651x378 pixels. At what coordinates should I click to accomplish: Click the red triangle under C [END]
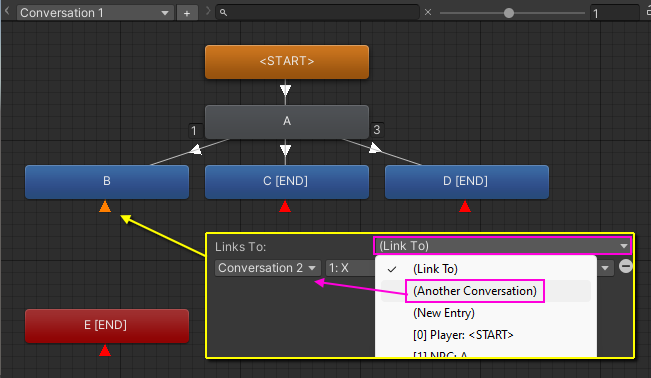pos(285,206)
